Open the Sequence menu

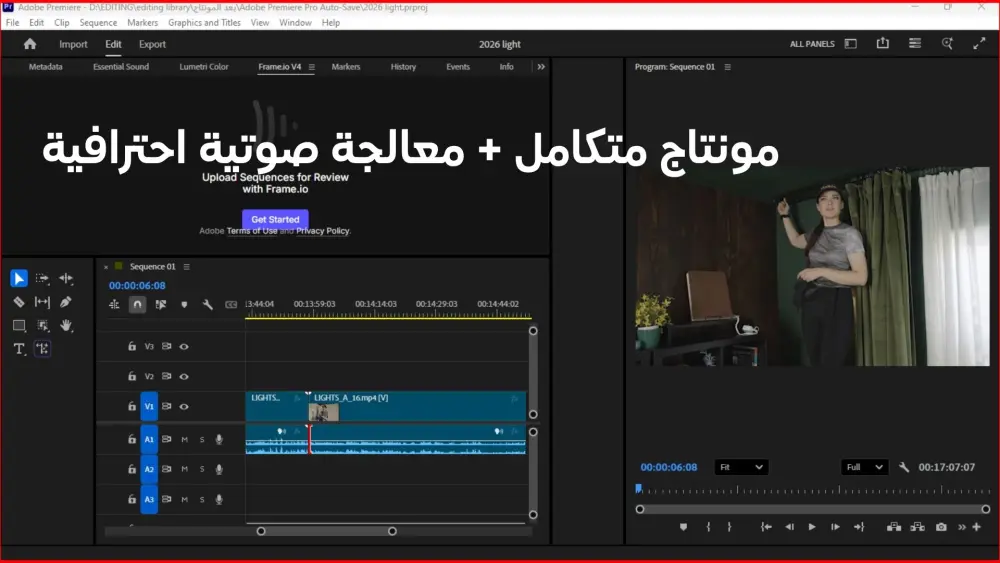click(98, 22)
